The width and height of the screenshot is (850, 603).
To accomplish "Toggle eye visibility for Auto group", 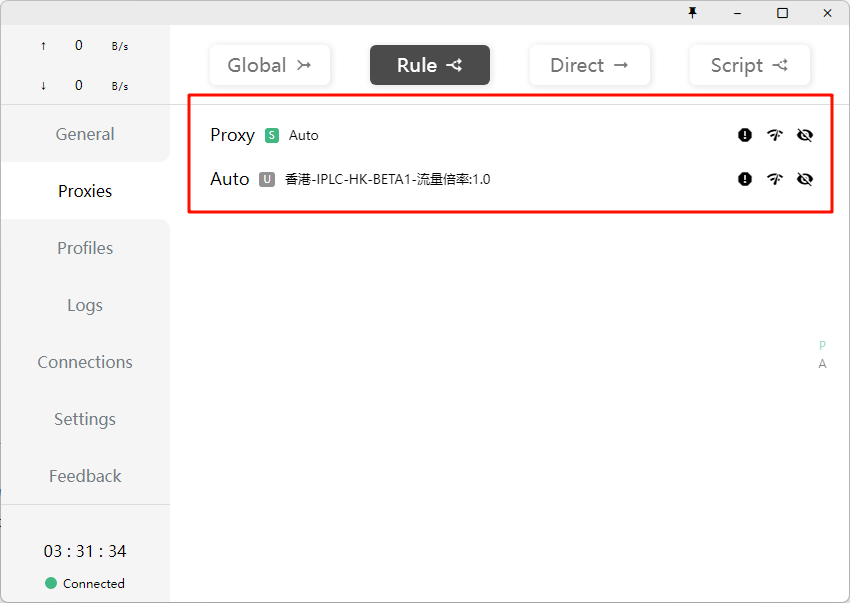I will coord(805,179).
